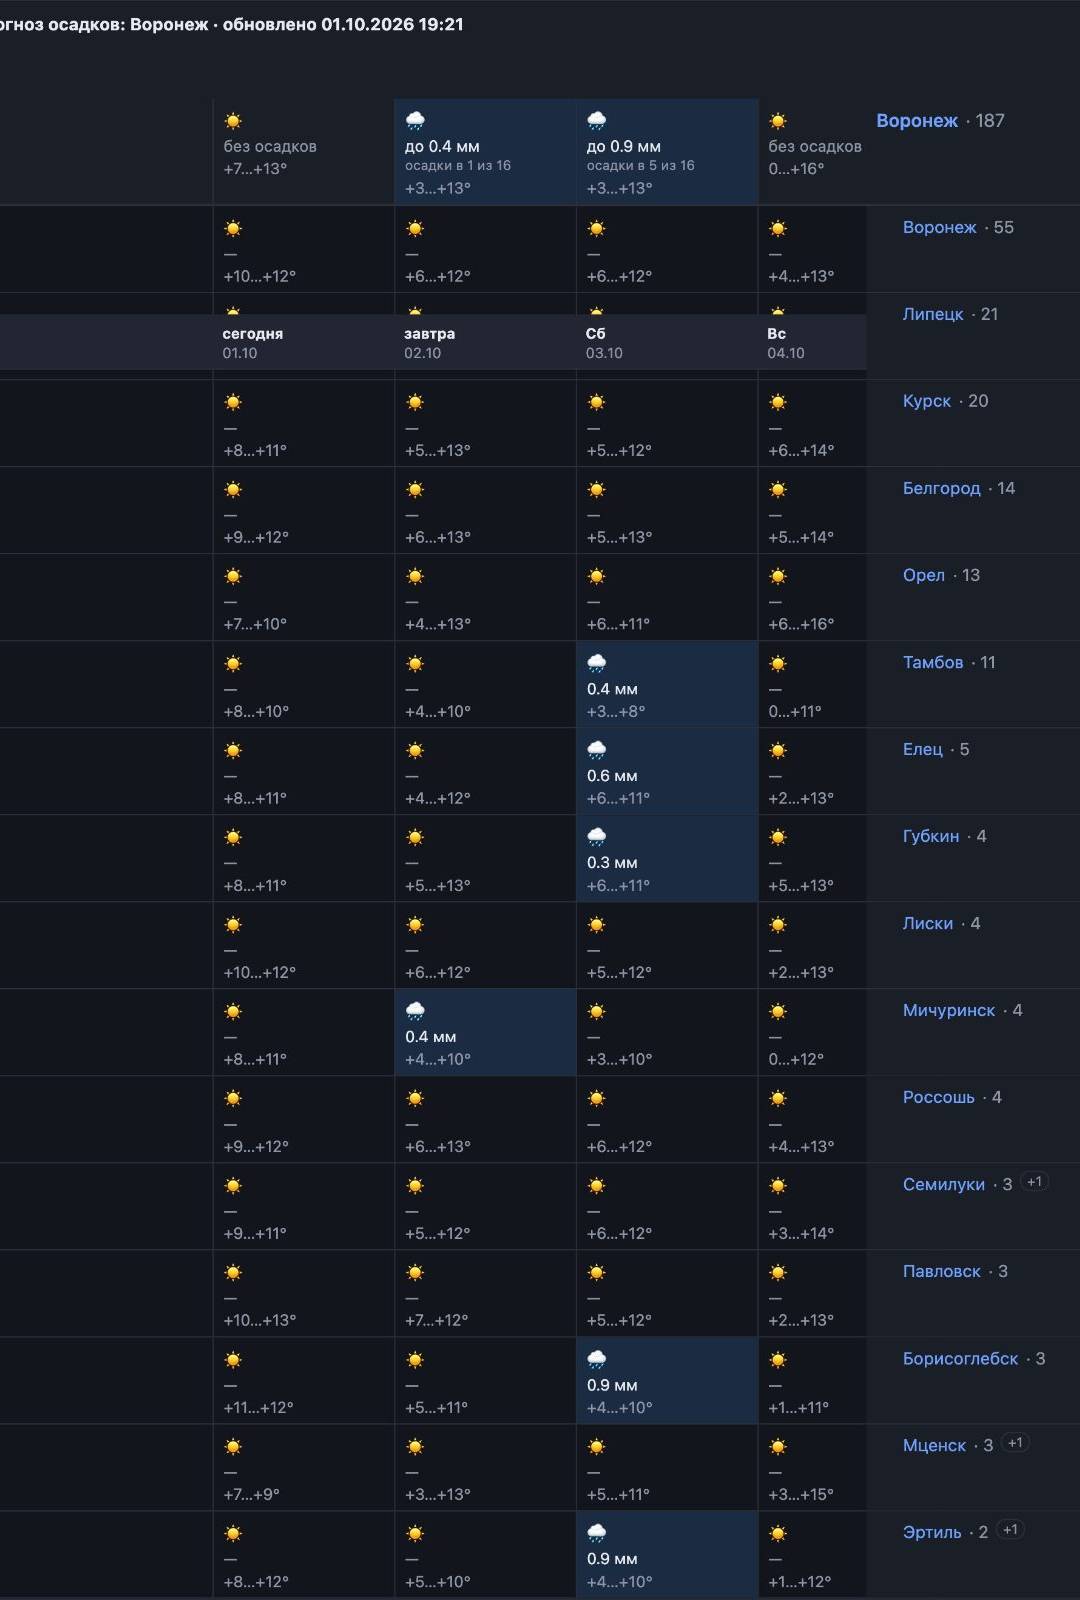Click the "+1" badge next to Эртиль

1011,1530
